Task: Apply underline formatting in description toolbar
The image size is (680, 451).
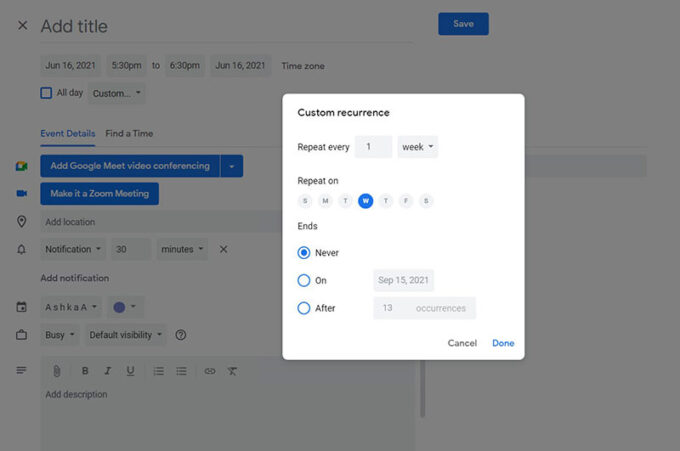Action: point(130,371)
